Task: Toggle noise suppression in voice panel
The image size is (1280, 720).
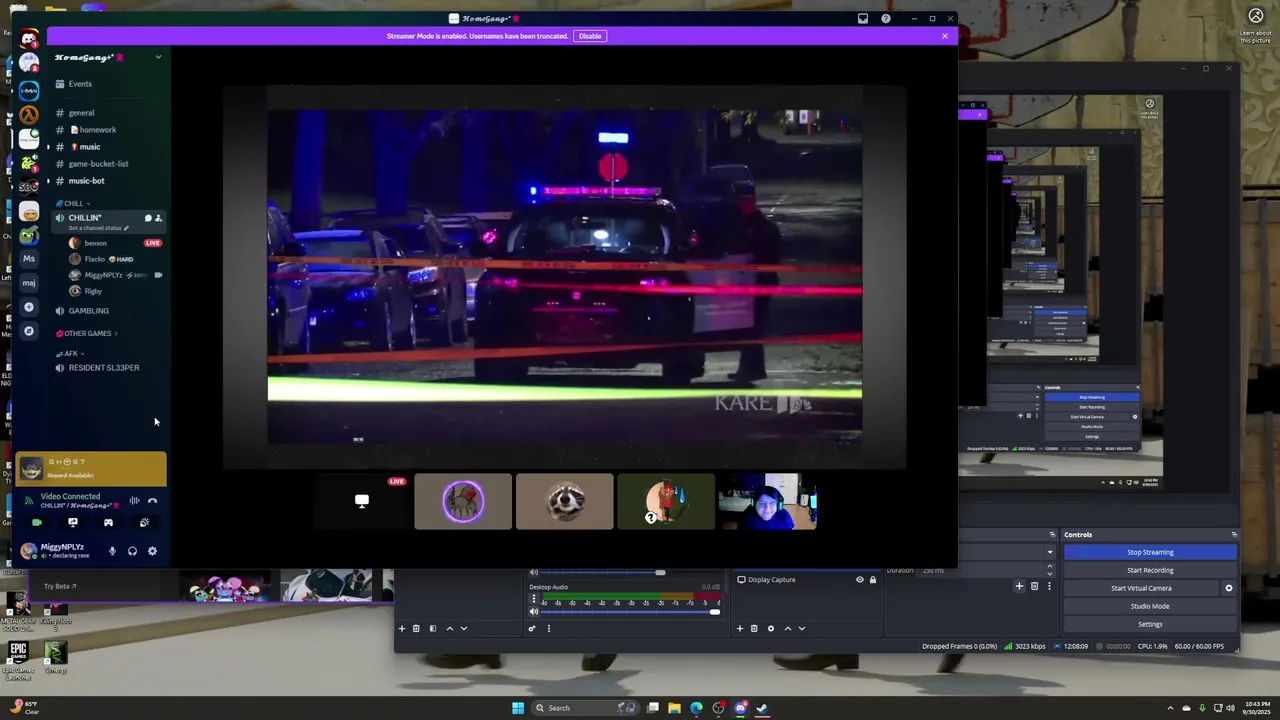Action: pos(134,501)
